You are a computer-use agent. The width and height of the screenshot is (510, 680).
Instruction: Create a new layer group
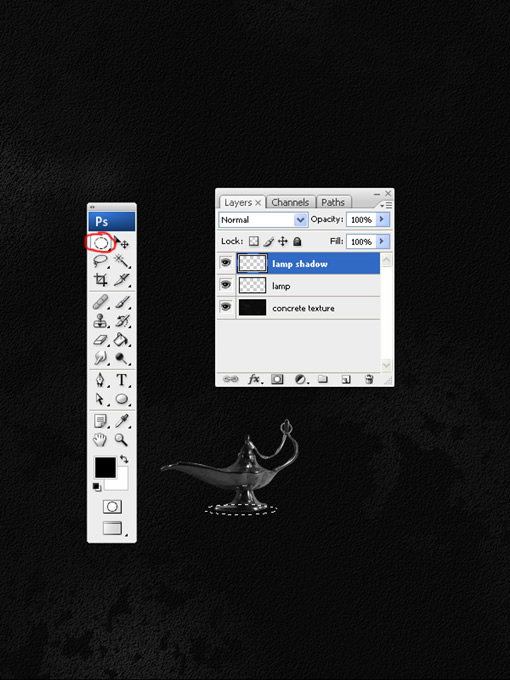323,379
